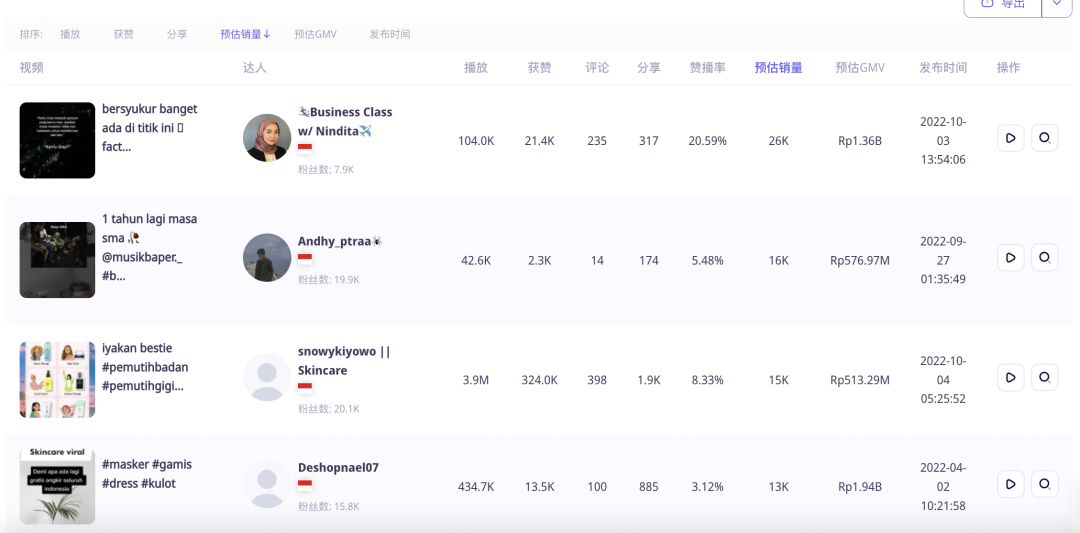Toggle 预估销量 sort order in sort bar

point(245,34)
